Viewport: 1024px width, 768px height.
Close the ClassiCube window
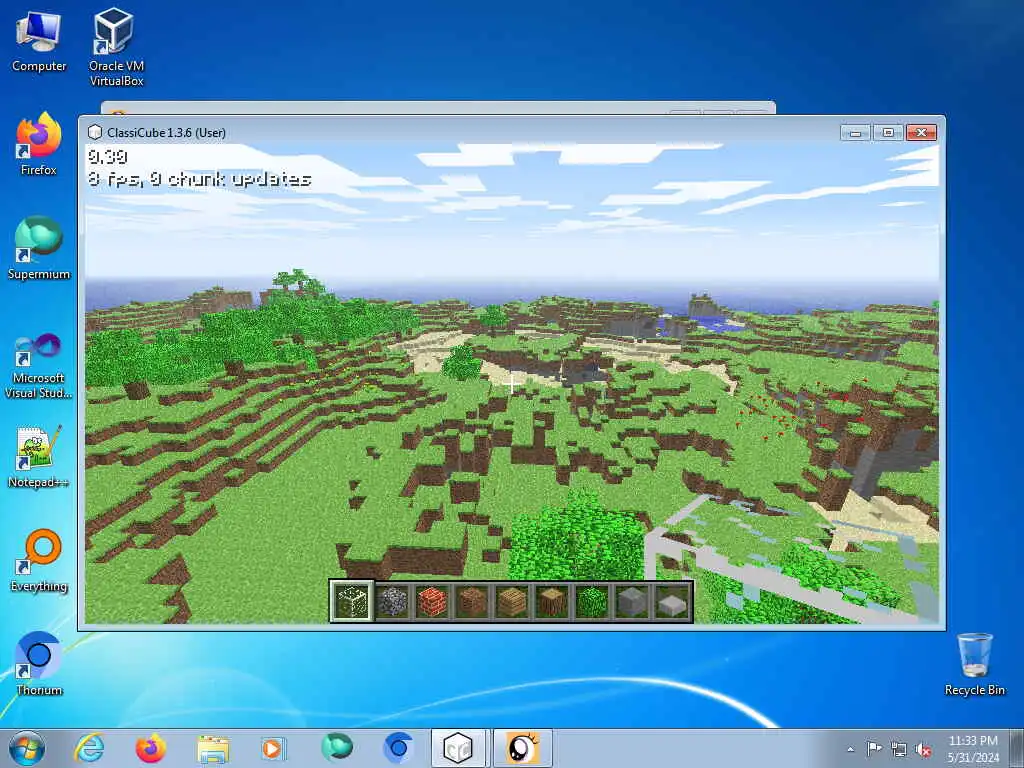pos(921,133)
